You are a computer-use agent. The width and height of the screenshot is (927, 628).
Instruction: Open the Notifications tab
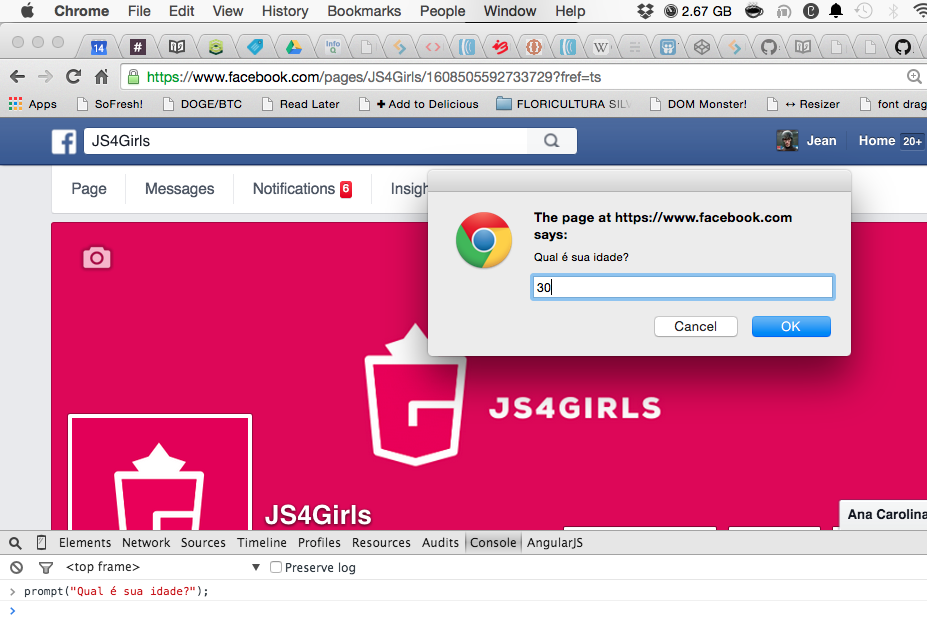(x=302, y=189)
